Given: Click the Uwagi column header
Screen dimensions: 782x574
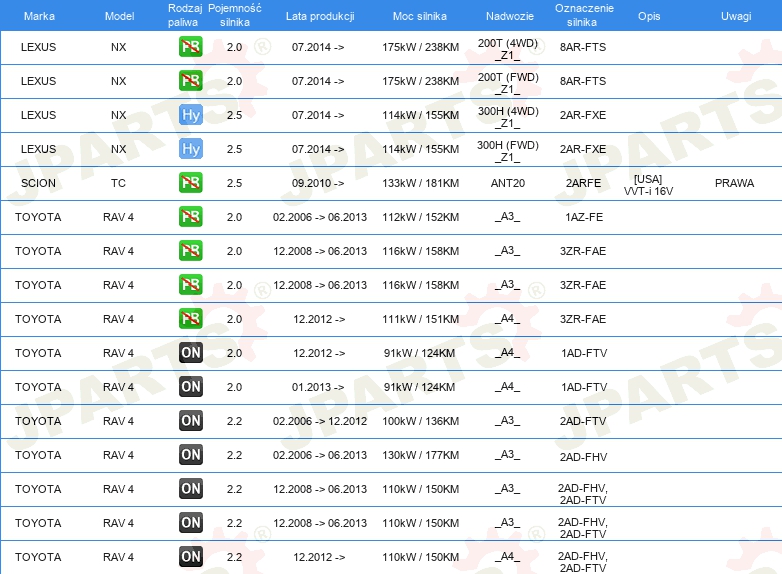Looking at the screenshot, I should pos(736,16).
